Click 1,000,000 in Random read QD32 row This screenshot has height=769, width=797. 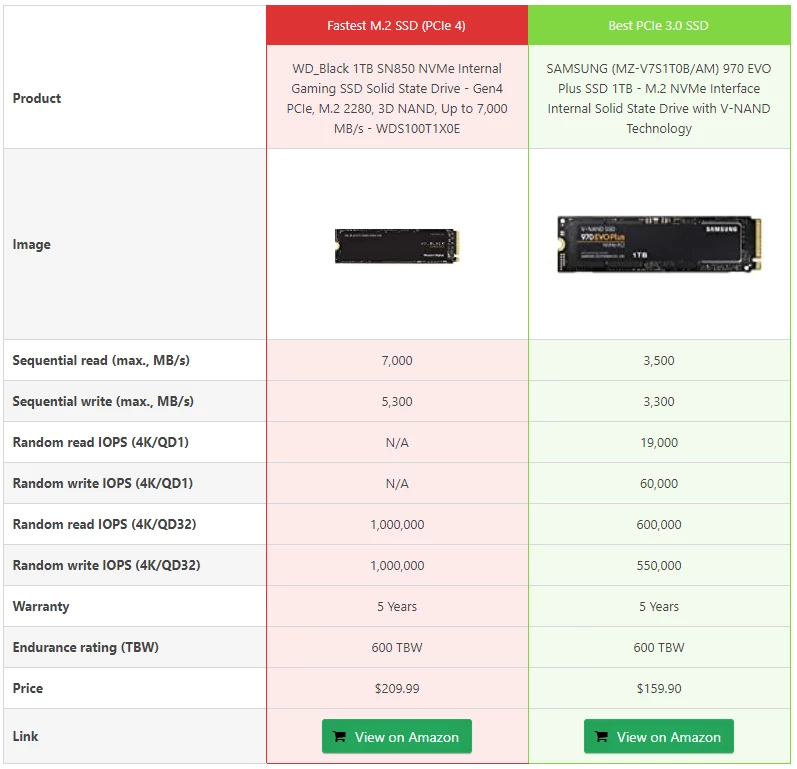coord(397,525)
